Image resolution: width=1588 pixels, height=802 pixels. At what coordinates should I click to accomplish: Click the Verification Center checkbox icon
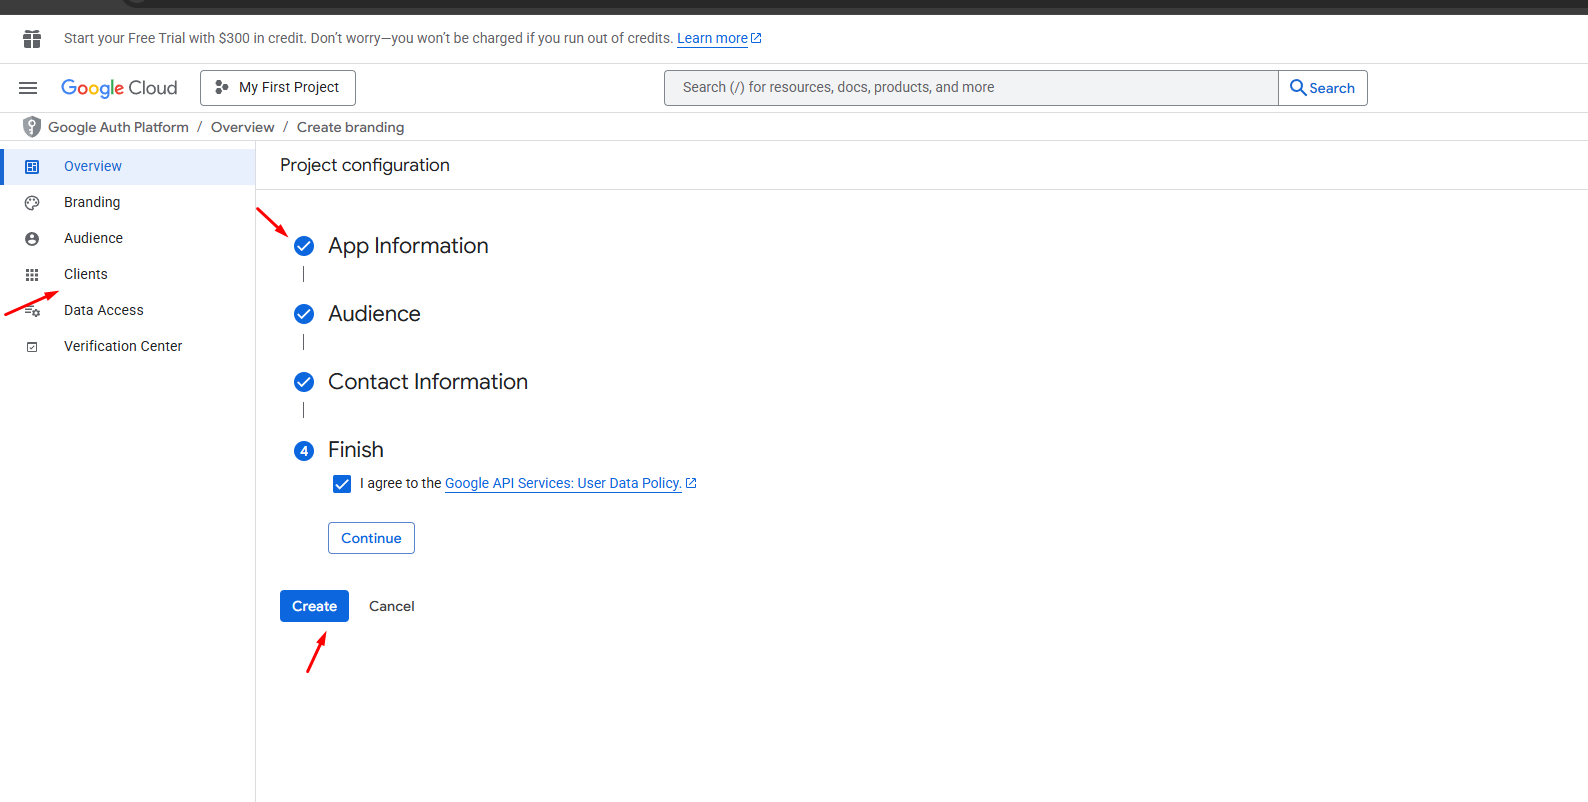coord(32,347)
